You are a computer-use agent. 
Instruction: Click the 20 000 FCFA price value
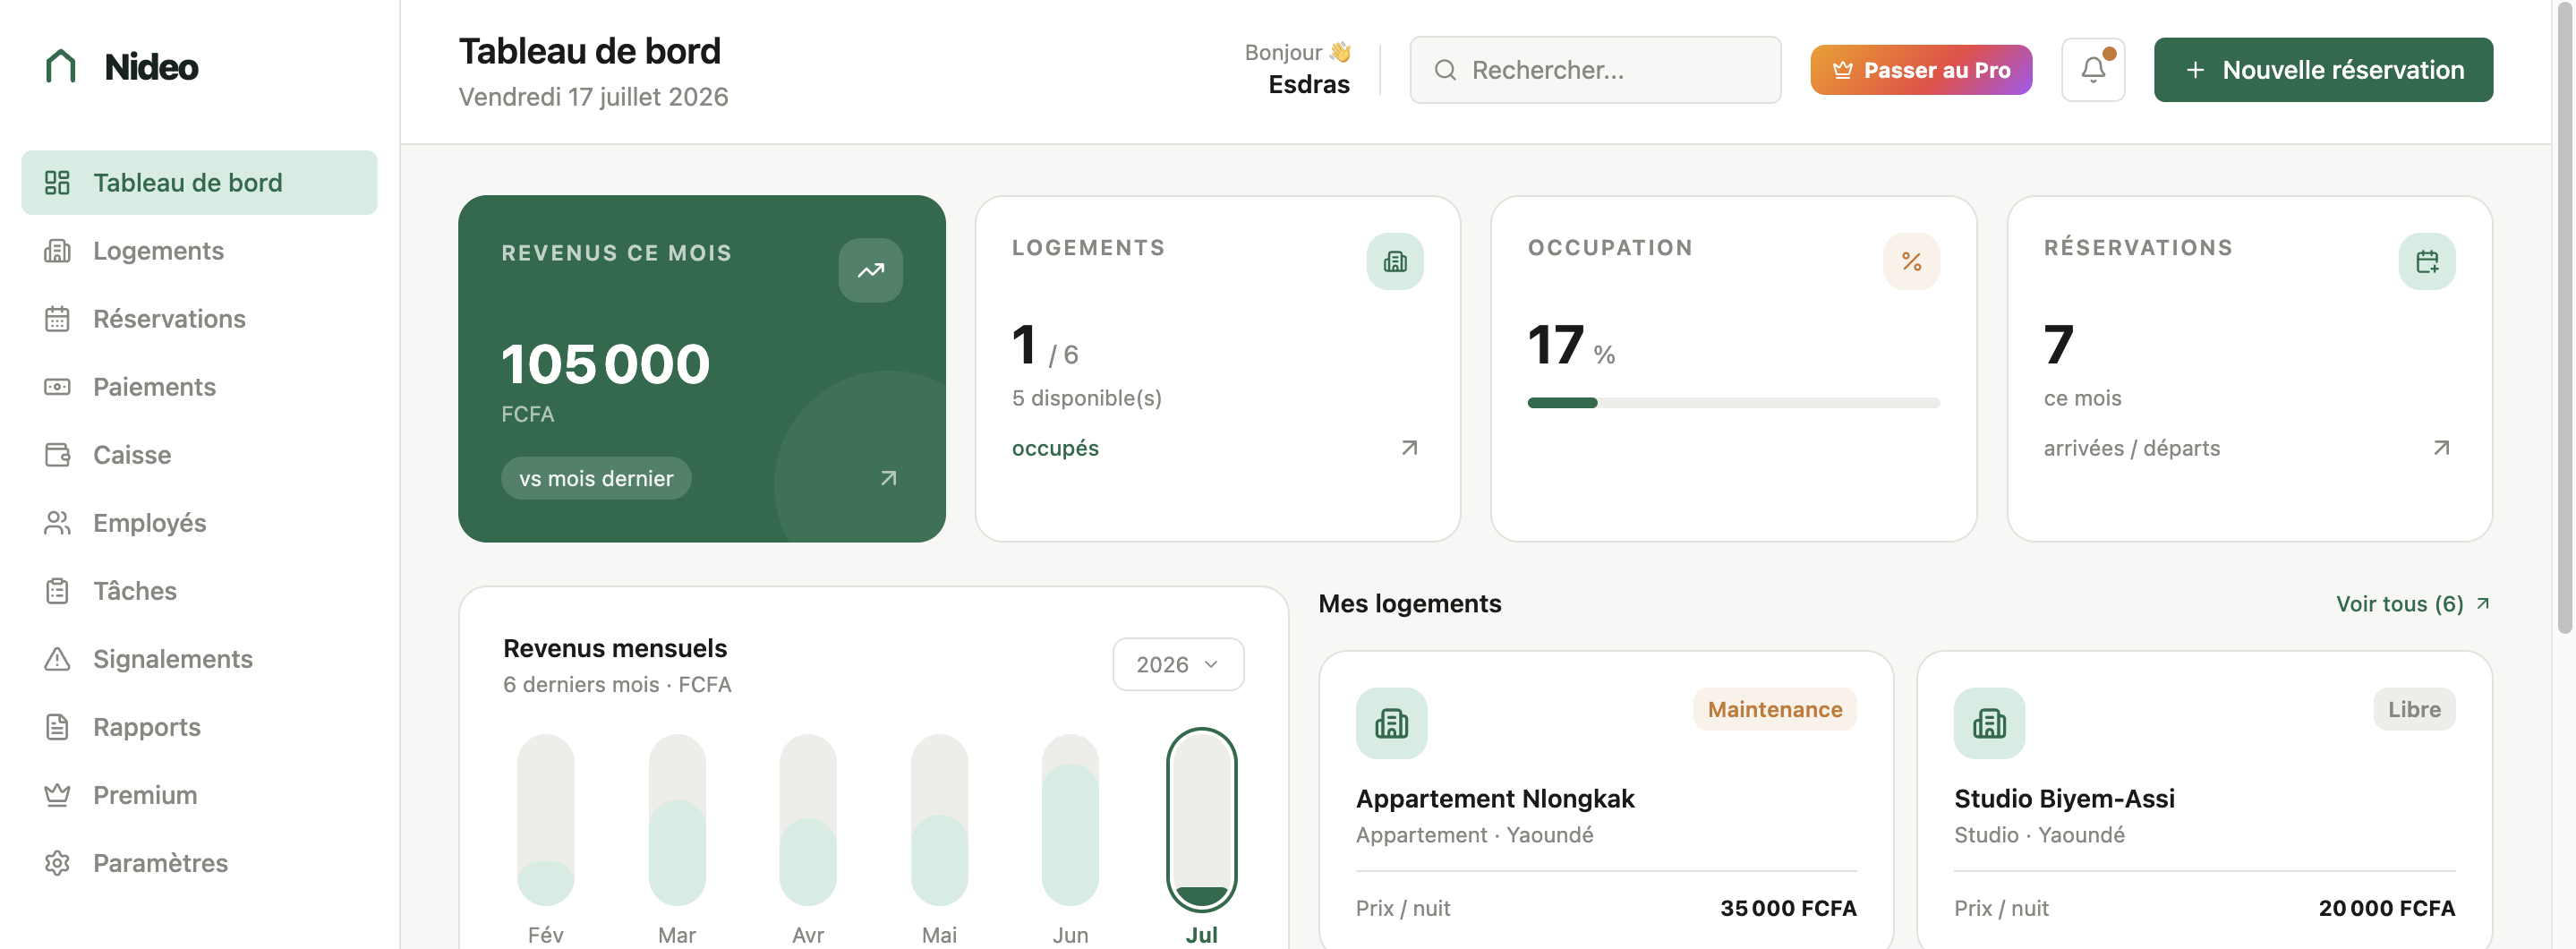pyautogui.click(x=2387, y=908)
